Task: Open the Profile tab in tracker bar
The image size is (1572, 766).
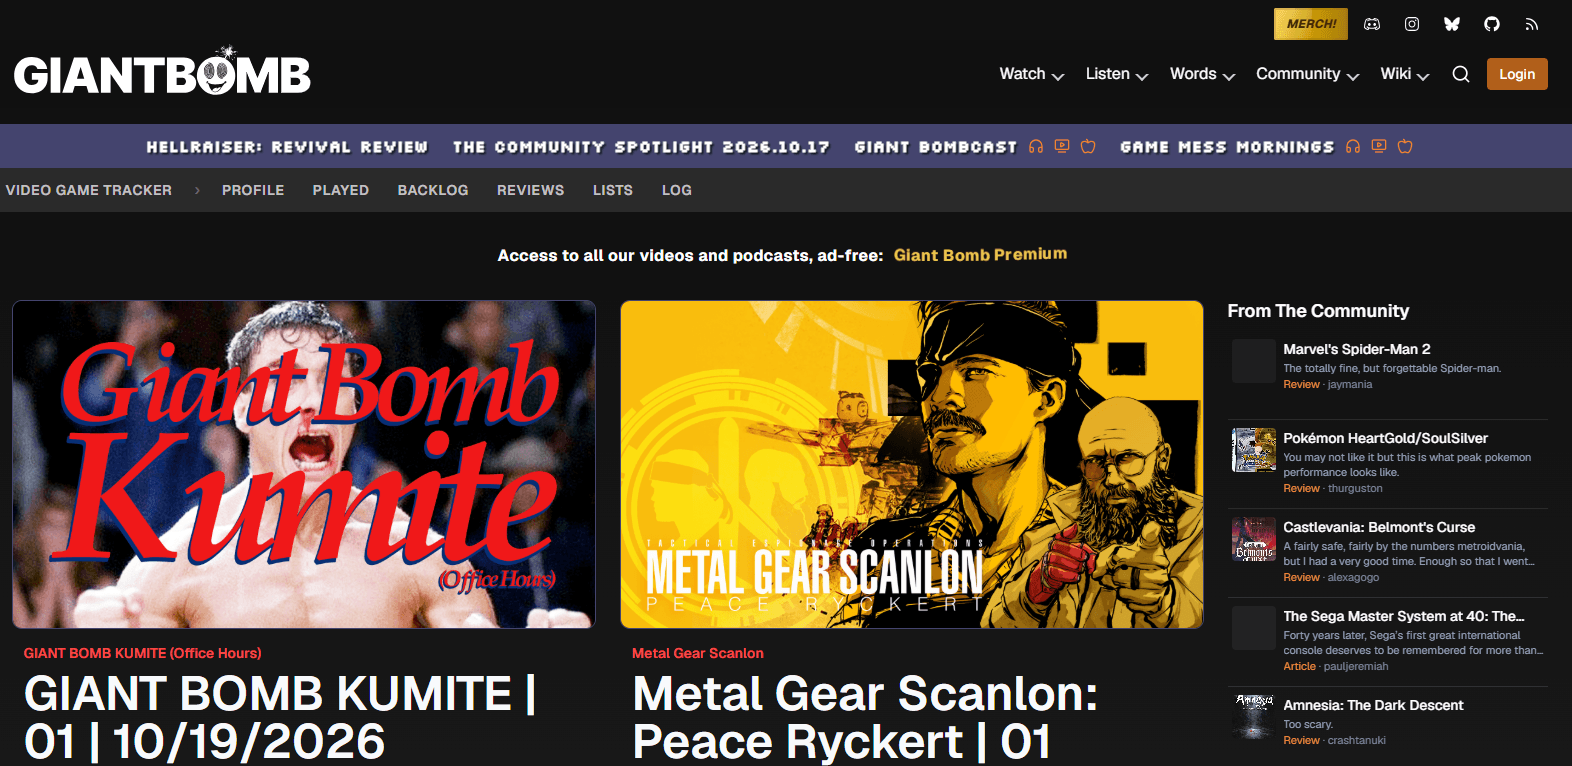Action: coord(253,190)
